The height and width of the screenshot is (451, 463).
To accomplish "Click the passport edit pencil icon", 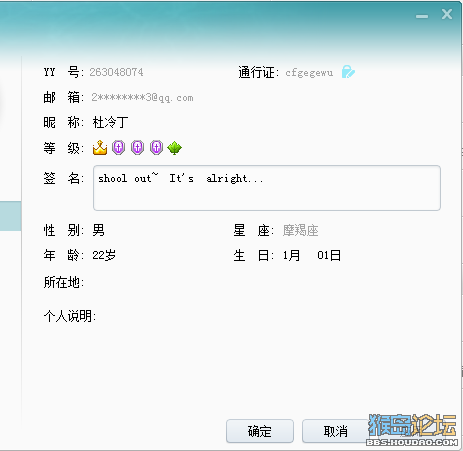I will [x=348, y=72].
